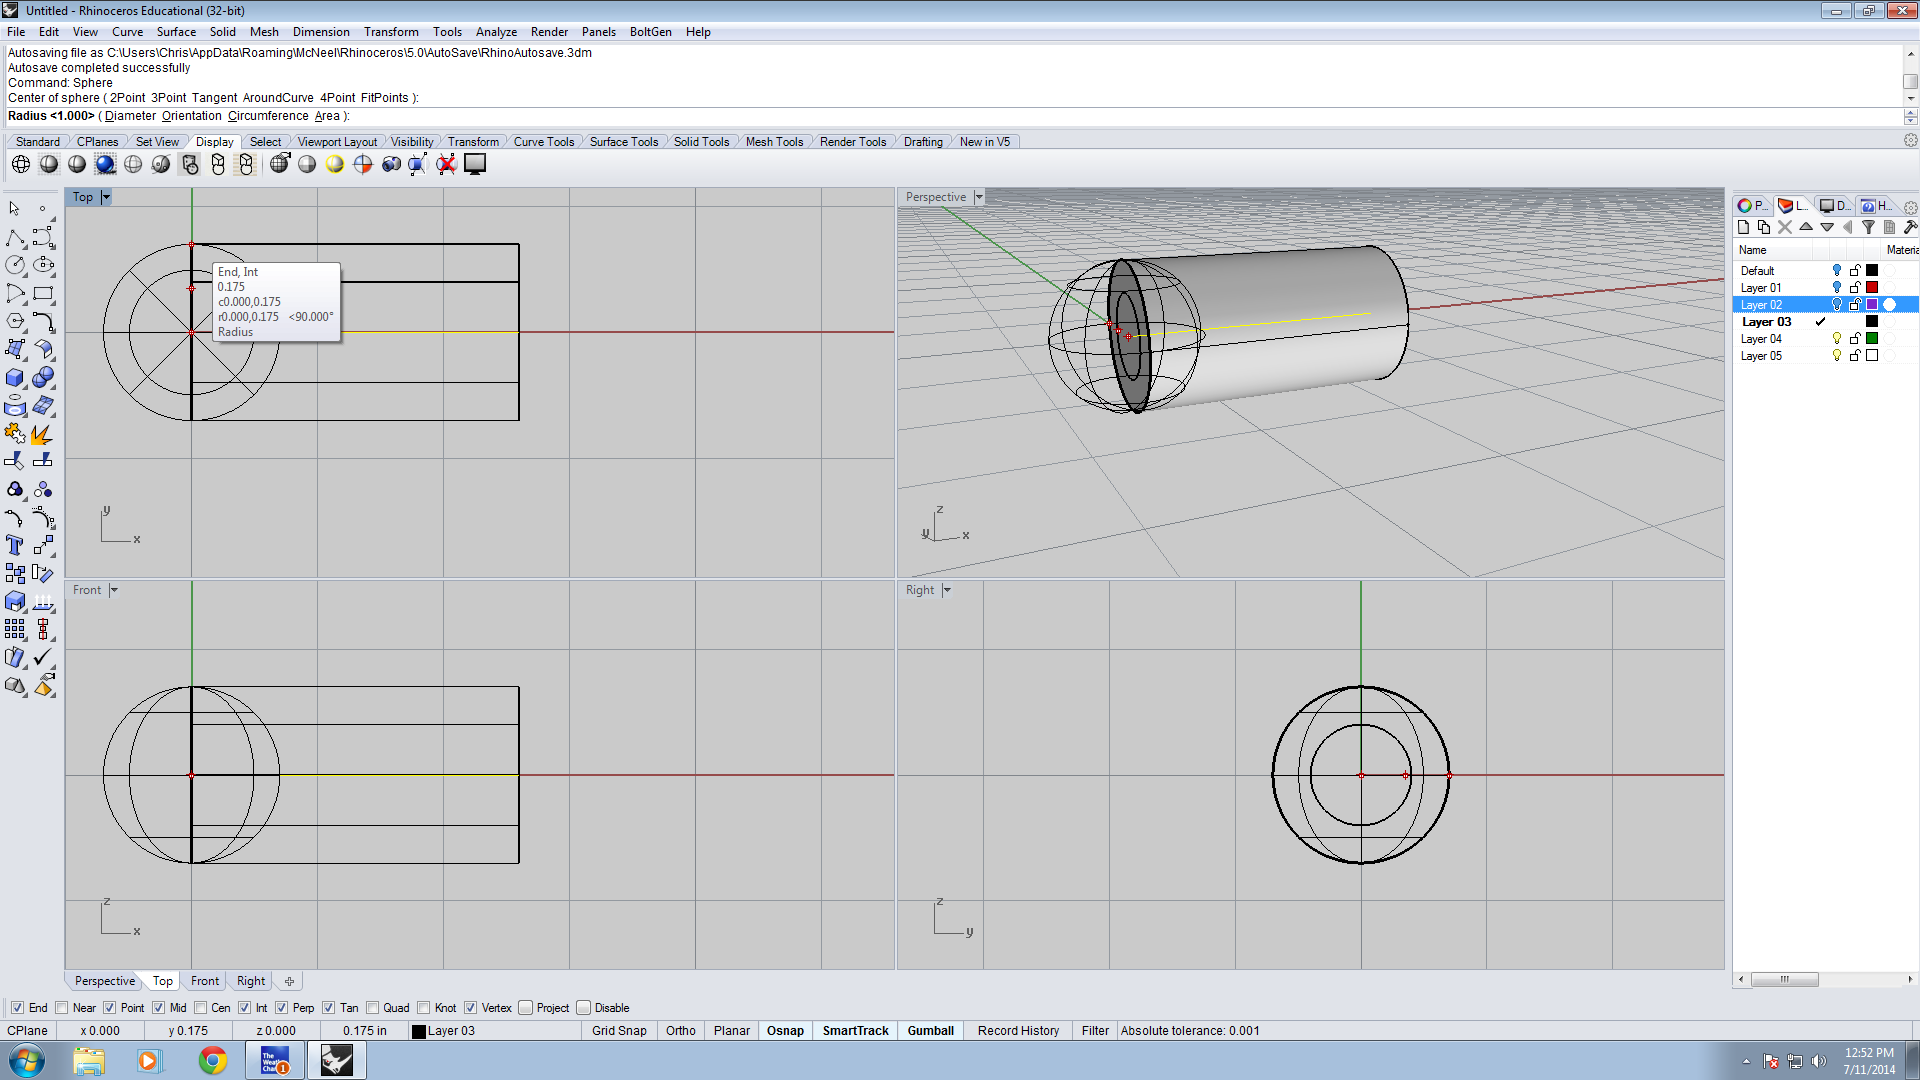Click the Array tool icon
1920x1080 pixels.
coord(15,632)
